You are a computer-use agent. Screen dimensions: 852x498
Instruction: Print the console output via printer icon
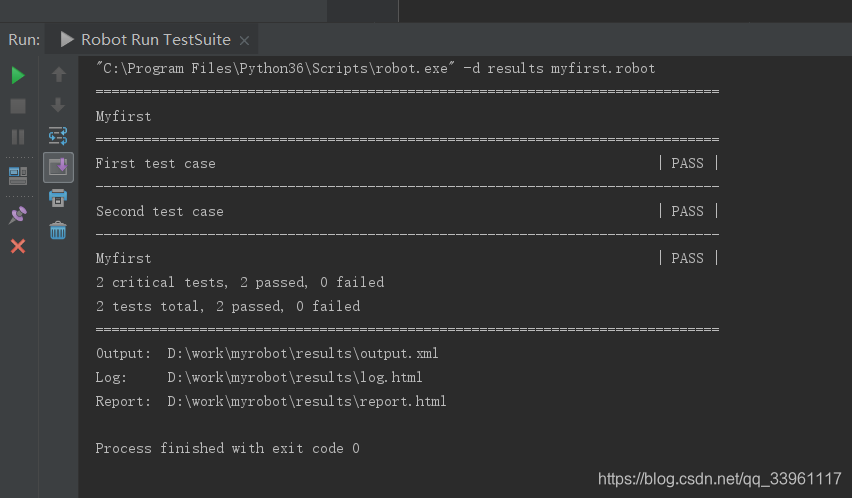(x=58, y=198)
